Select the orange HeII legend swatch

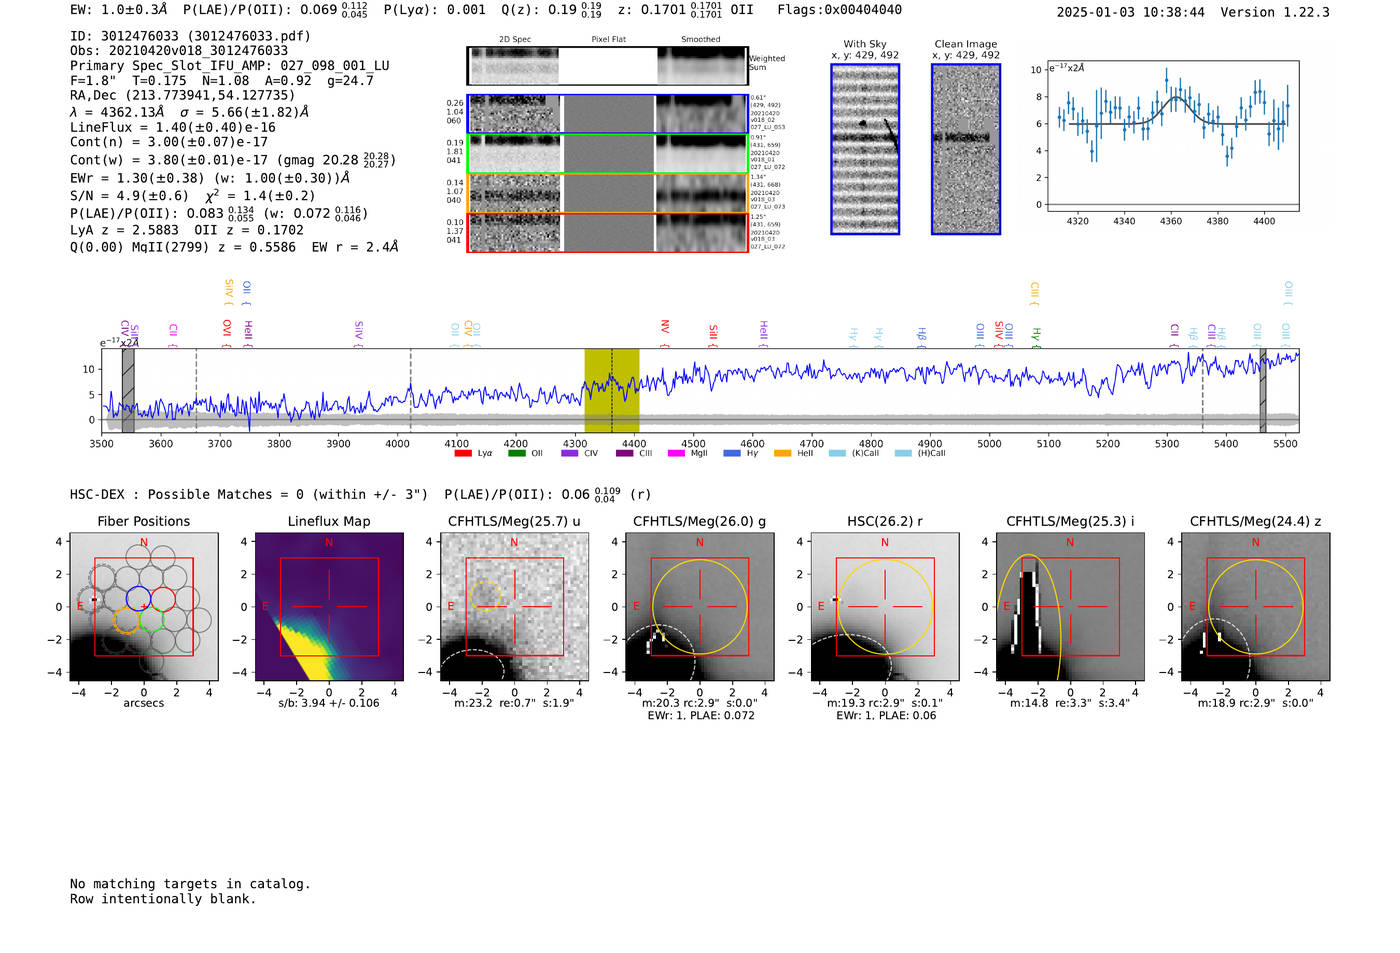pos(782,453)
